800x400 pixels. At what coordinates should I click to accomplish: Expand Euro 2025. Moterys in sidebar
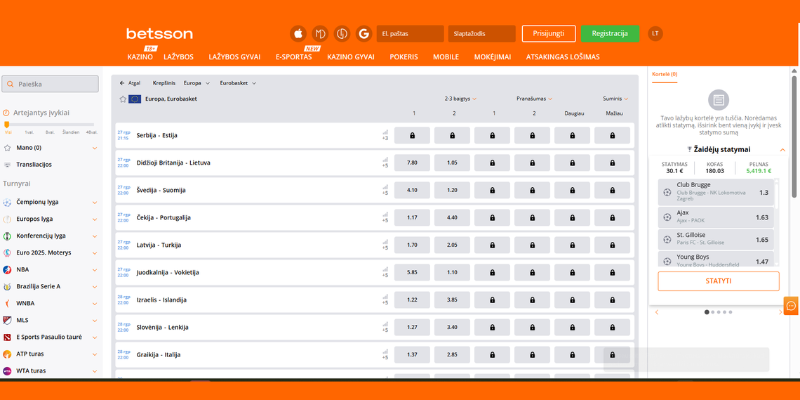click(94, 253)
